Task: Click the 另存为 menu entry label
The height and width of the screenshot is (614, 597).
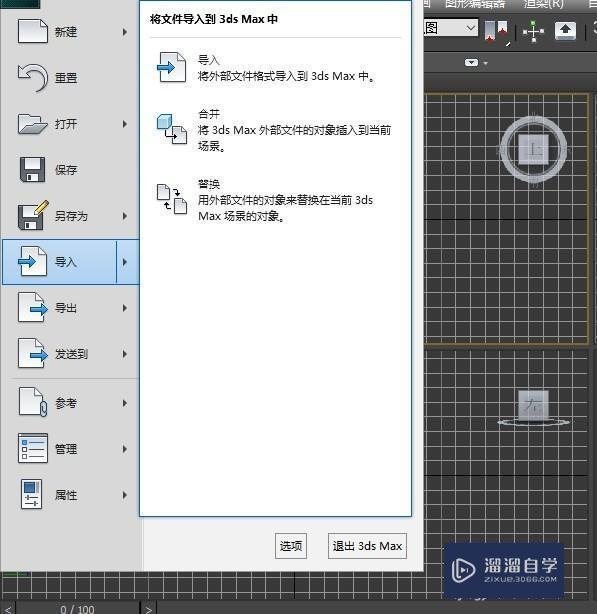Action: point(71,216)
